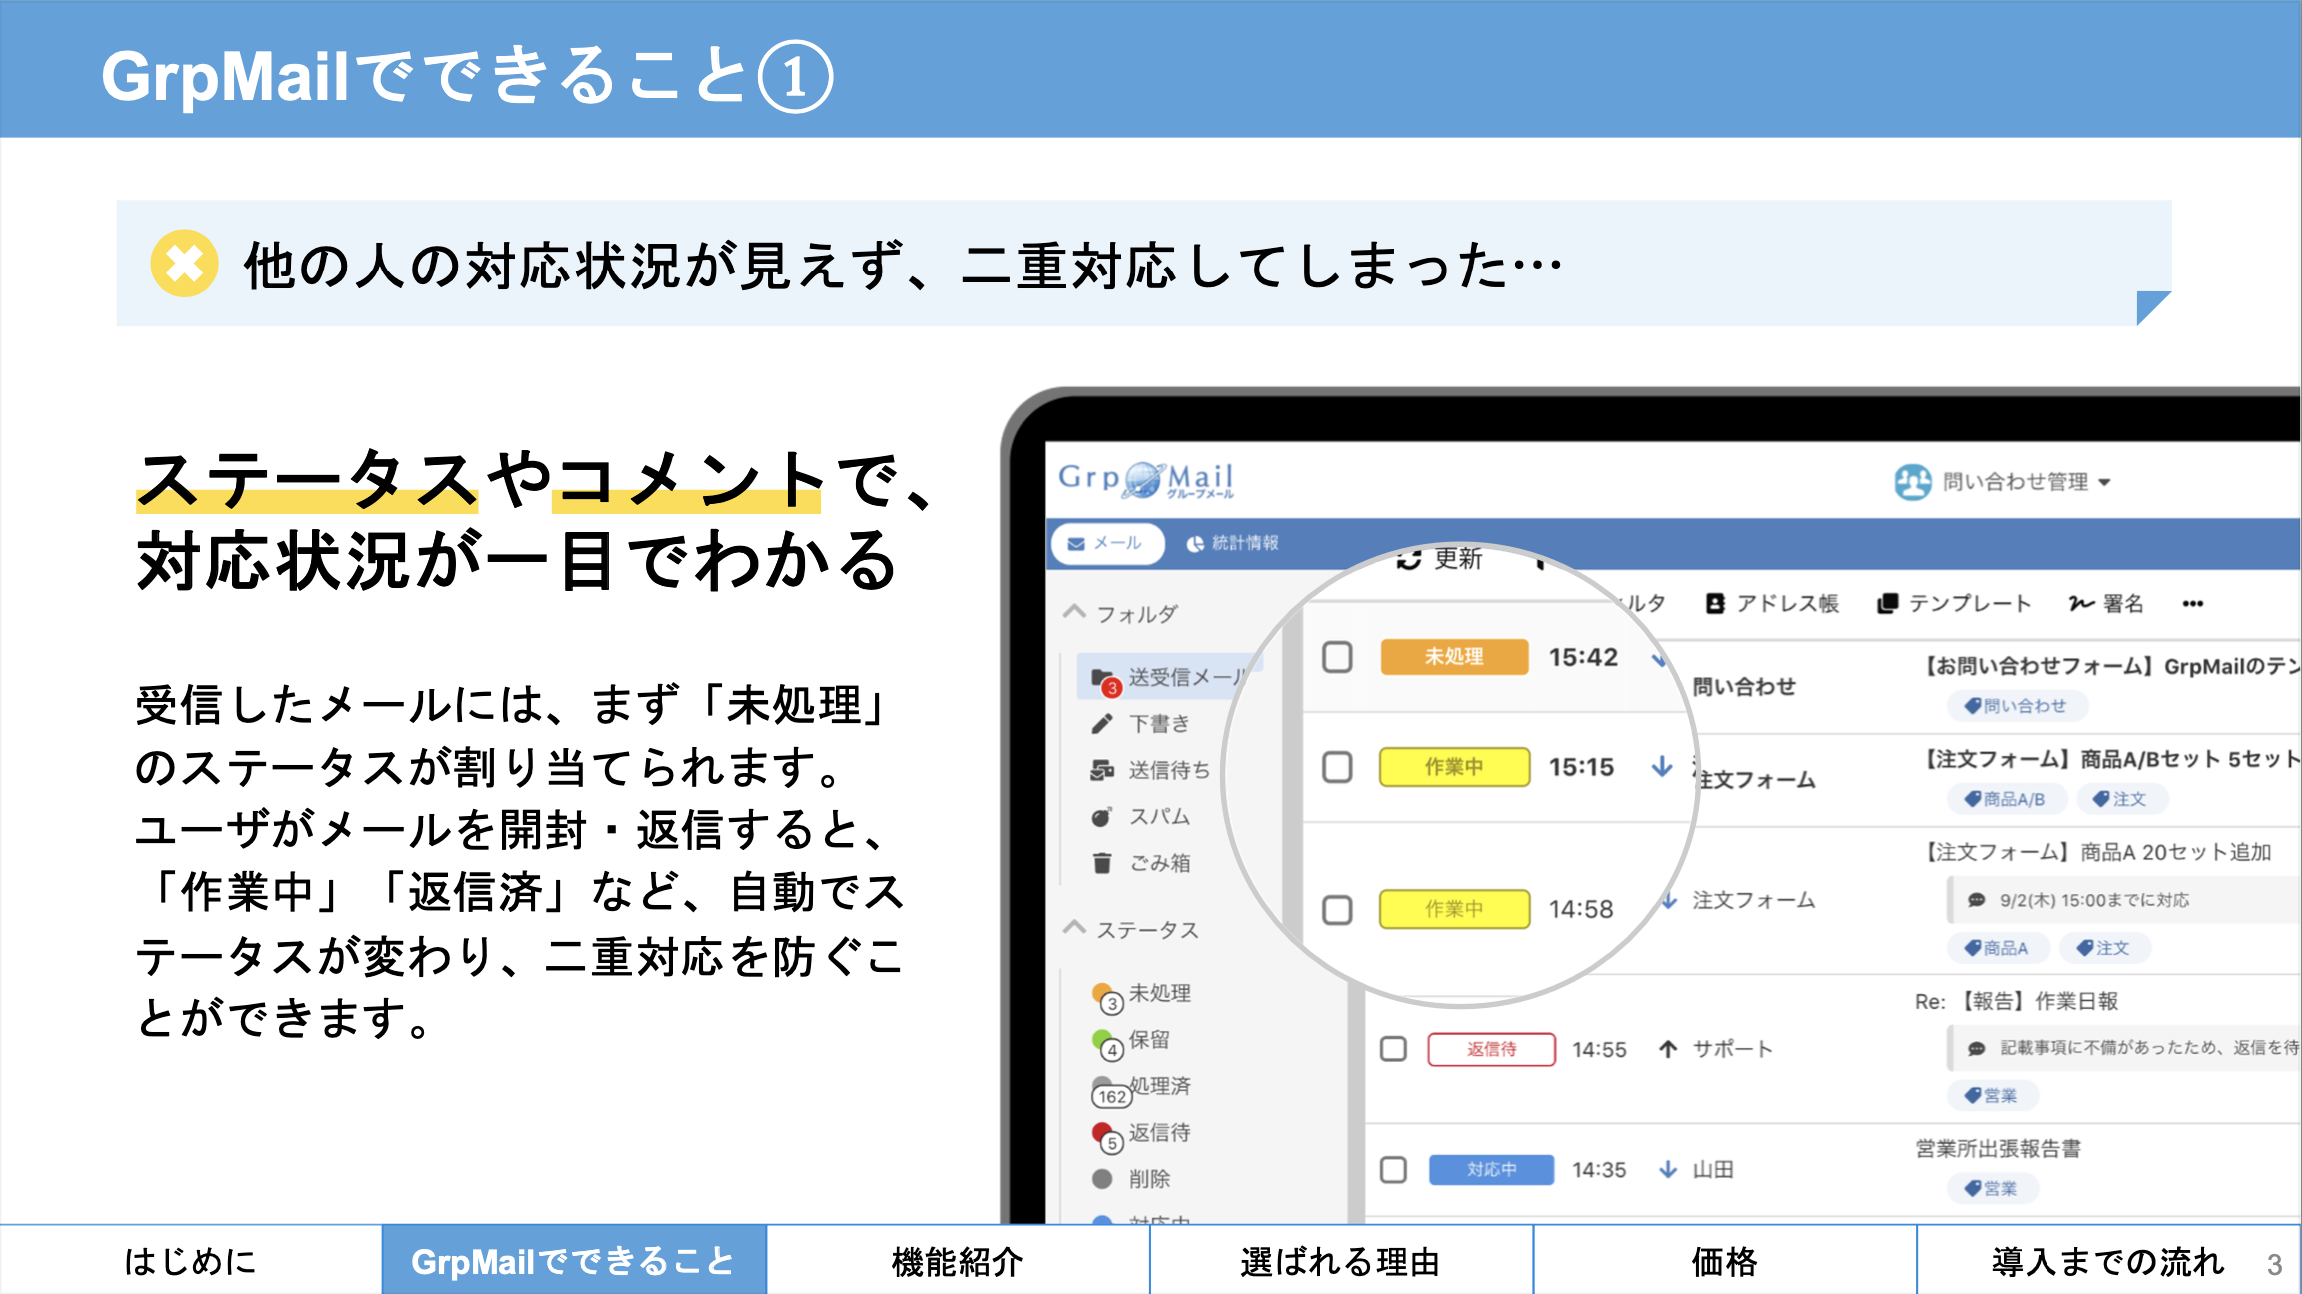Screen dimensions: 2302x1294
Task: Click the green 保留 status dot
Action: coord(1103,1040)
